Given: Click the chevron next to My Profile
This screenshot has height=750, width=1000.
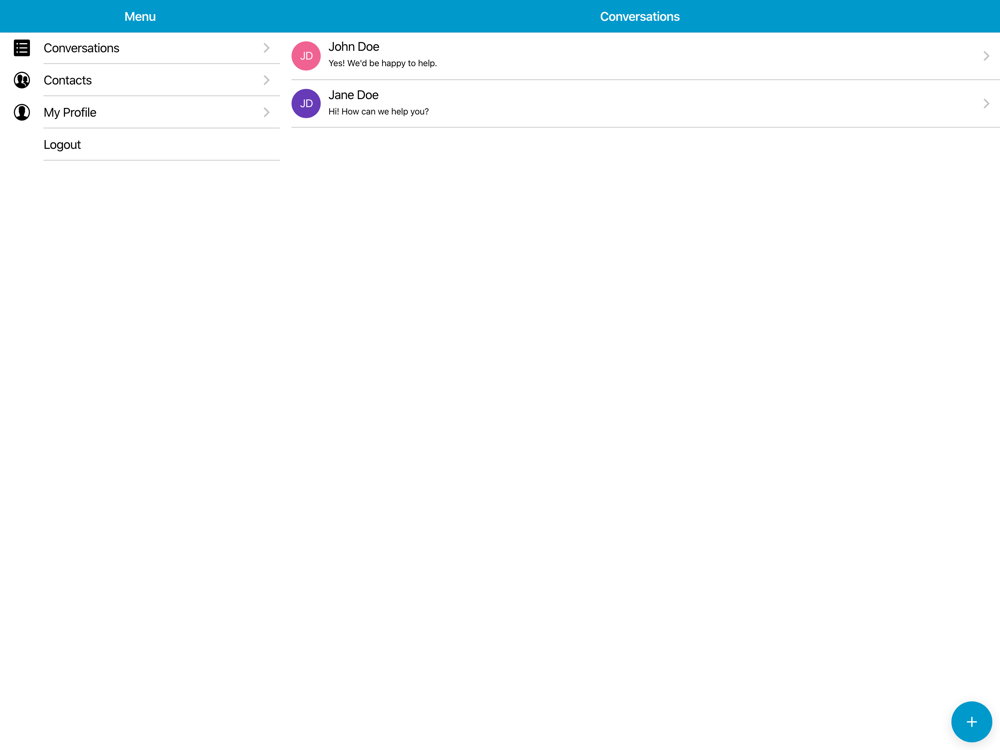Looking at the screenshot, I should 267,112.
